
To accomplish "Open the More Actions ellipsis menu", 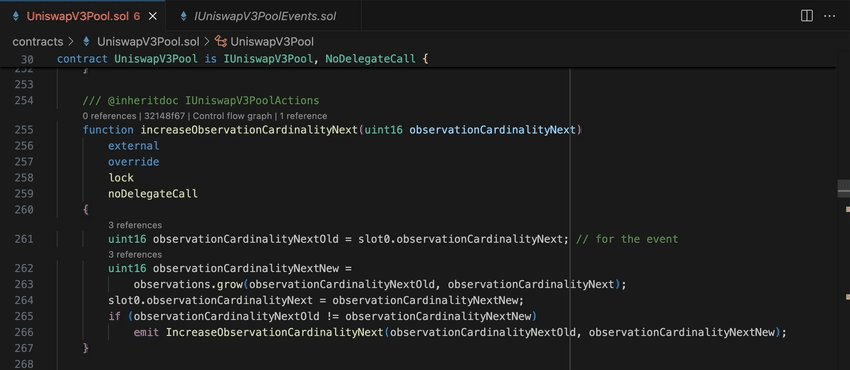I will 829,16.
